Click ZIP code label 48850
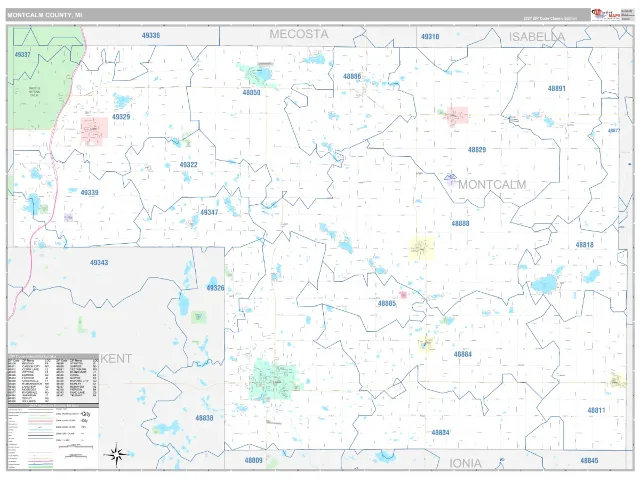The width and height of the screenshot is (640, 480). [x=251, y=93]
